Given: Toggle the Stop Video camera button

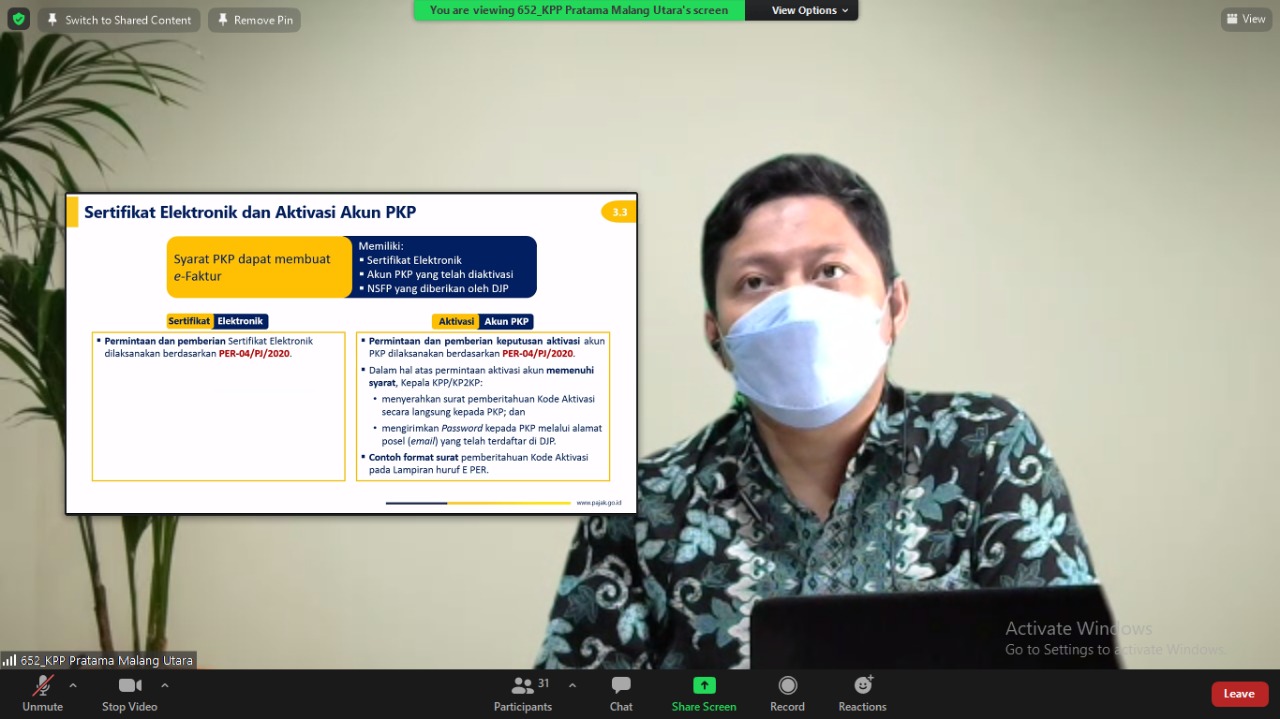Looking at the screenshot, I should [x=130, y=686].
